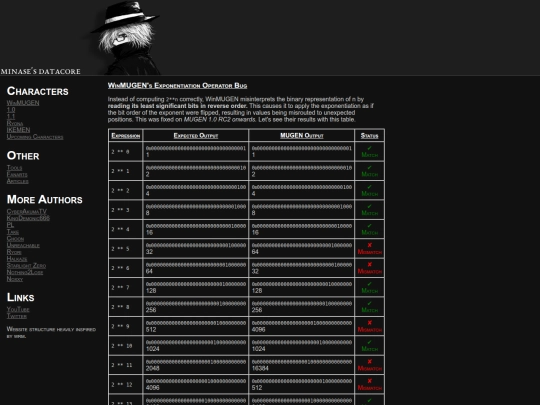The width and height of the screenshot is (540, 405).
Task: Click the green check for 2 ** 8
Action: [x=370, y=303]
